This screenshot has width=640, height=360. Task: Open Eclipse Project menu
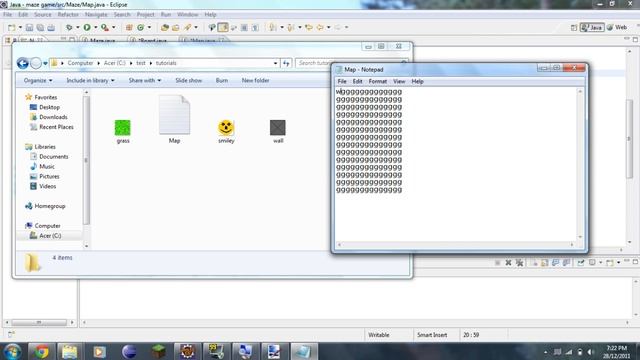[x=145, y=15]
